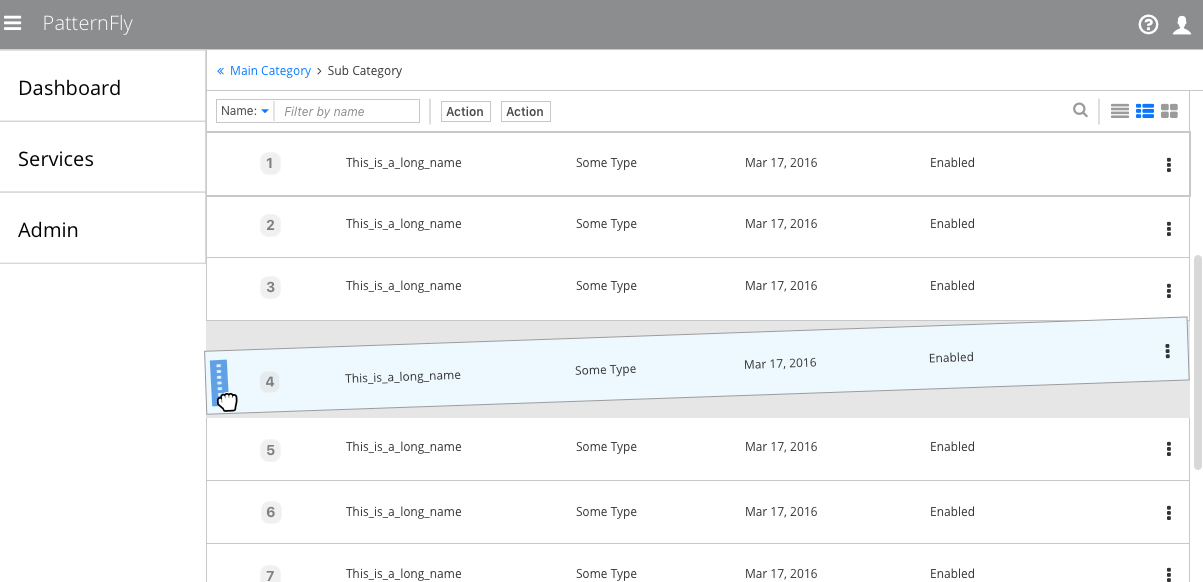1203x582 pixels.
Task: Open the Name filter dropdown
Action: (245, 111)
